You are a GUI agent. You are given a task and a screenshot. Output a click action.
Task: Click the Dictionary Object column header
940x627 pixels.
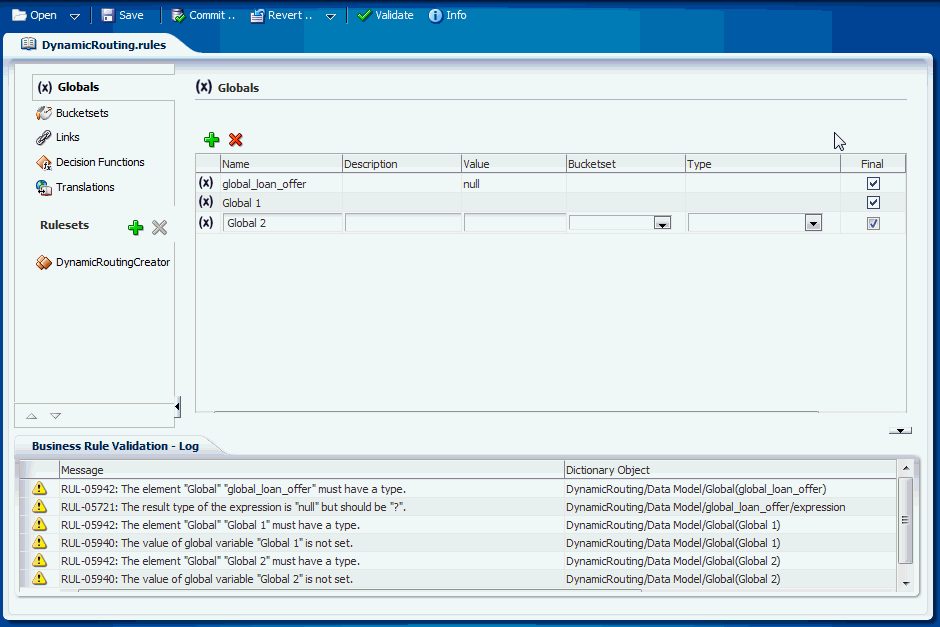point(730,470)
